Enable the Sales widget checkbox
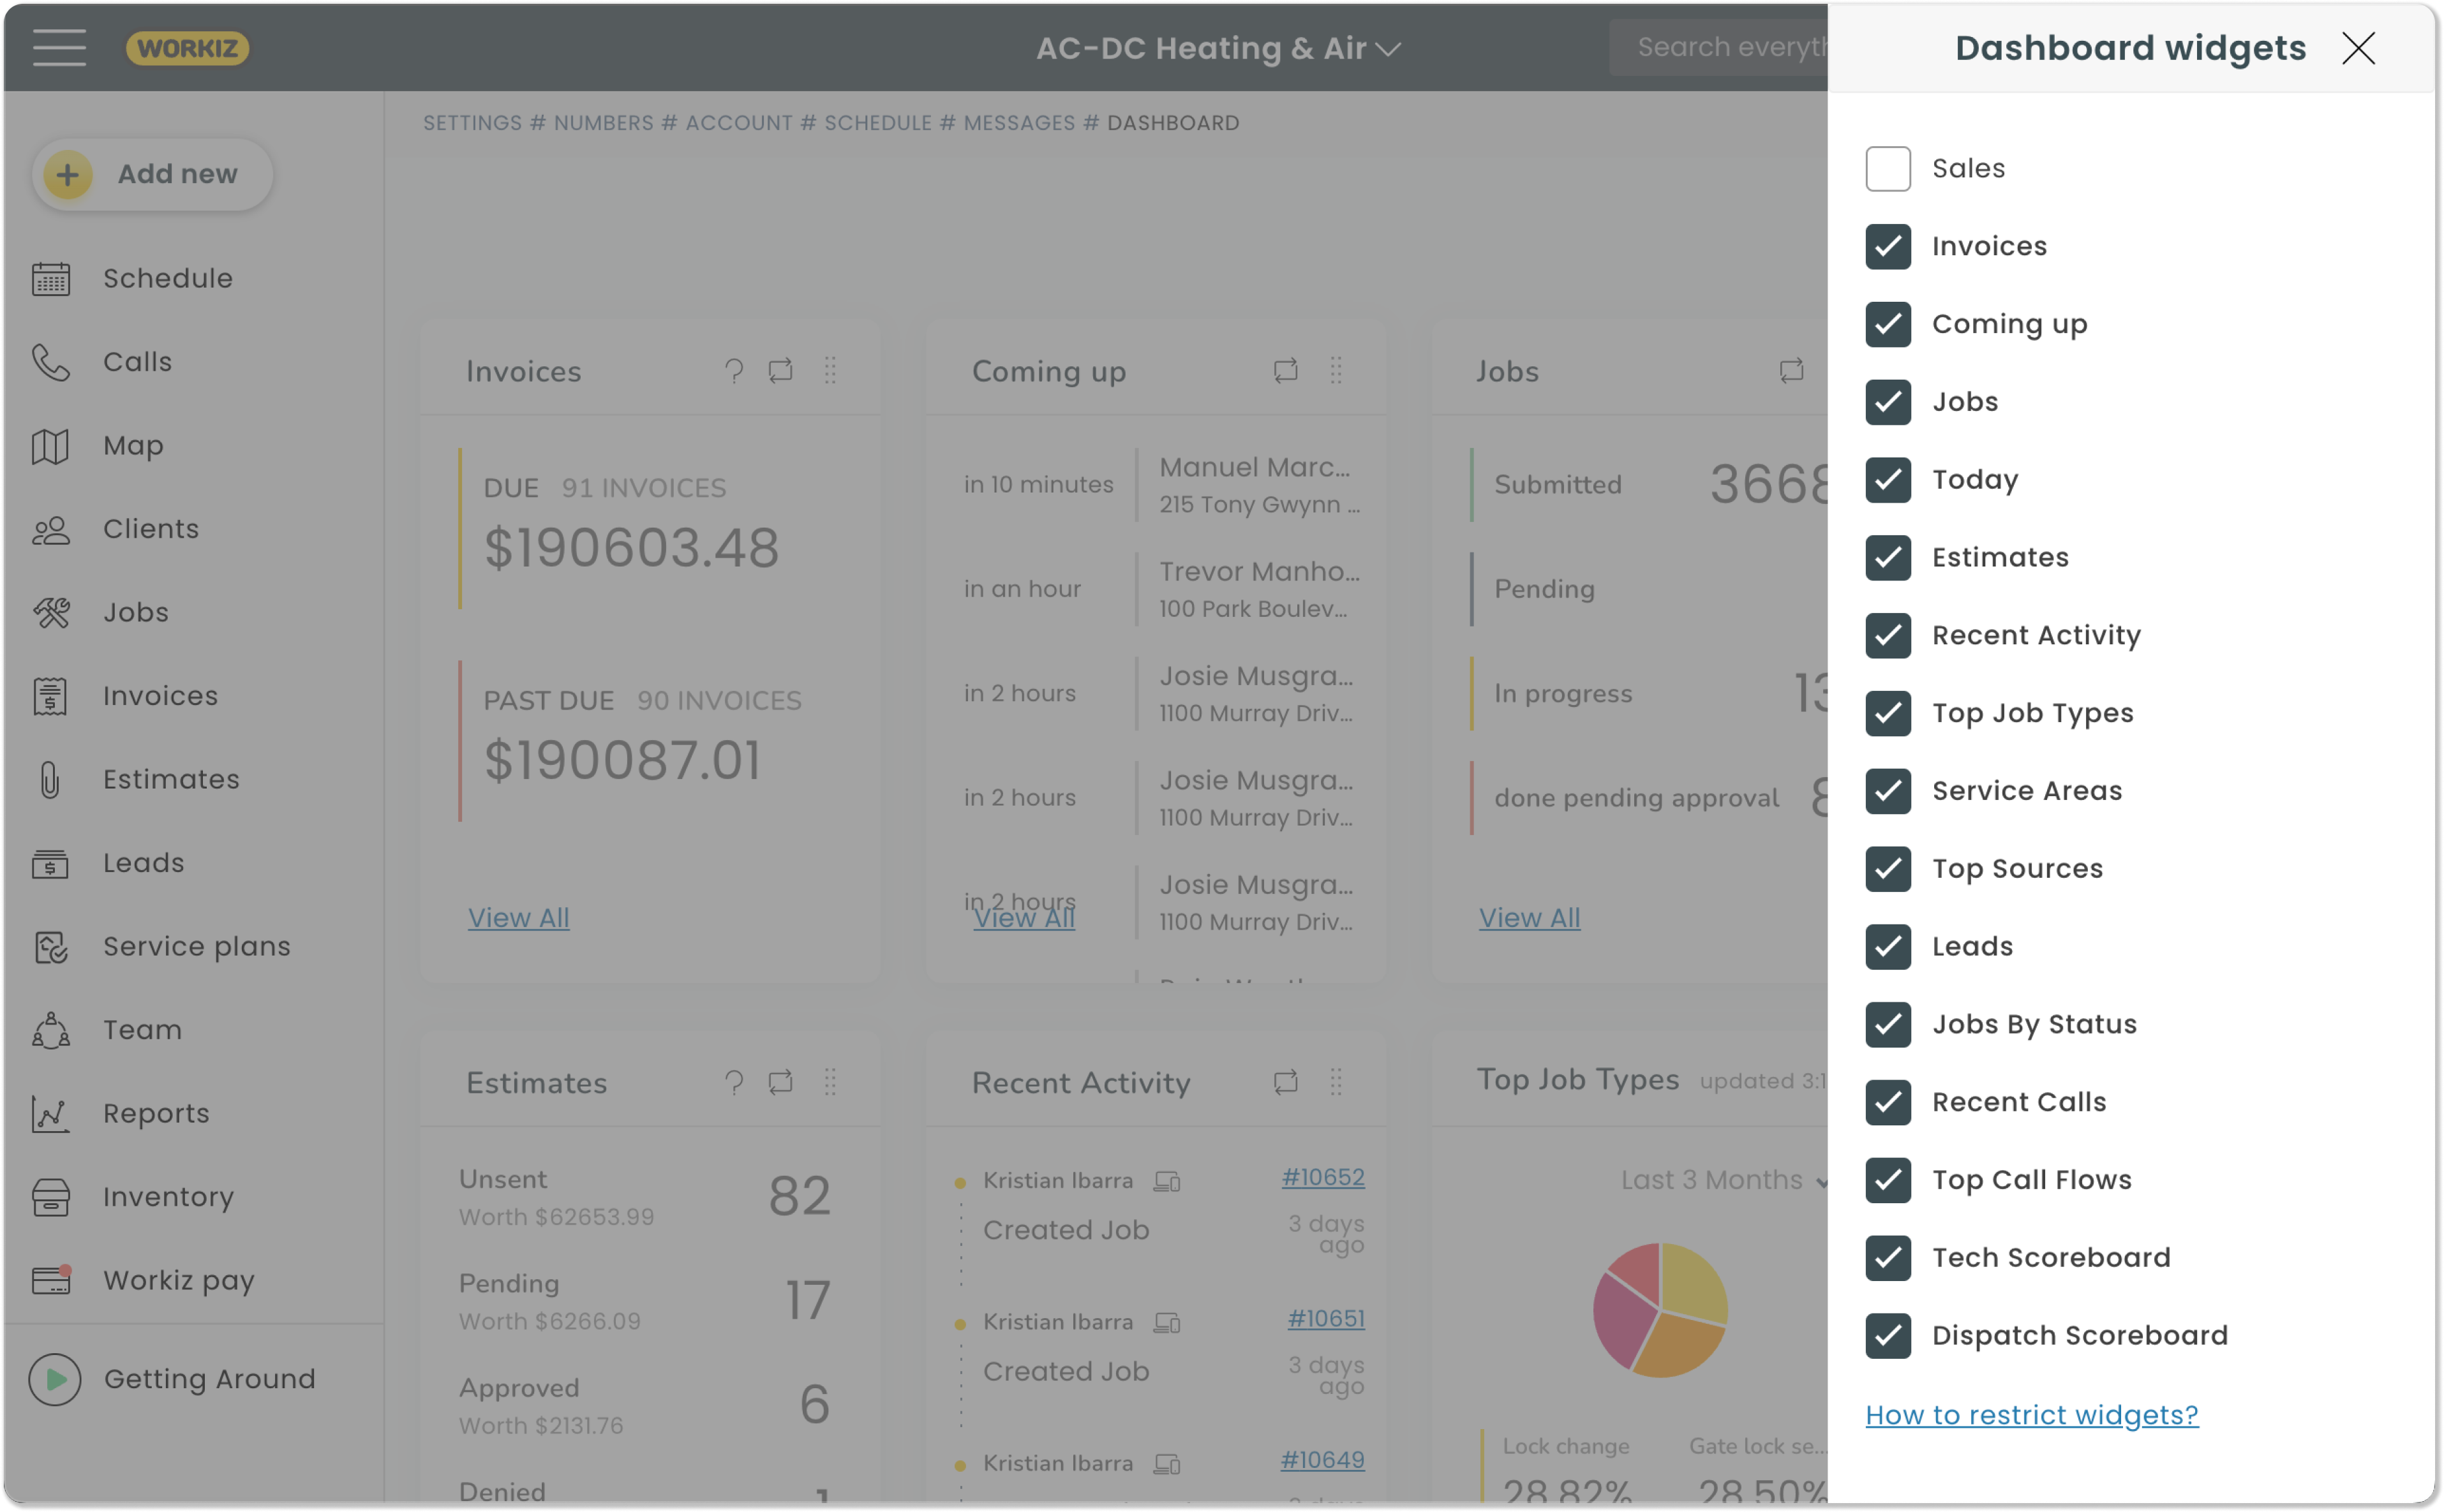2444x1512 pixels. (x=1888, y=168)
